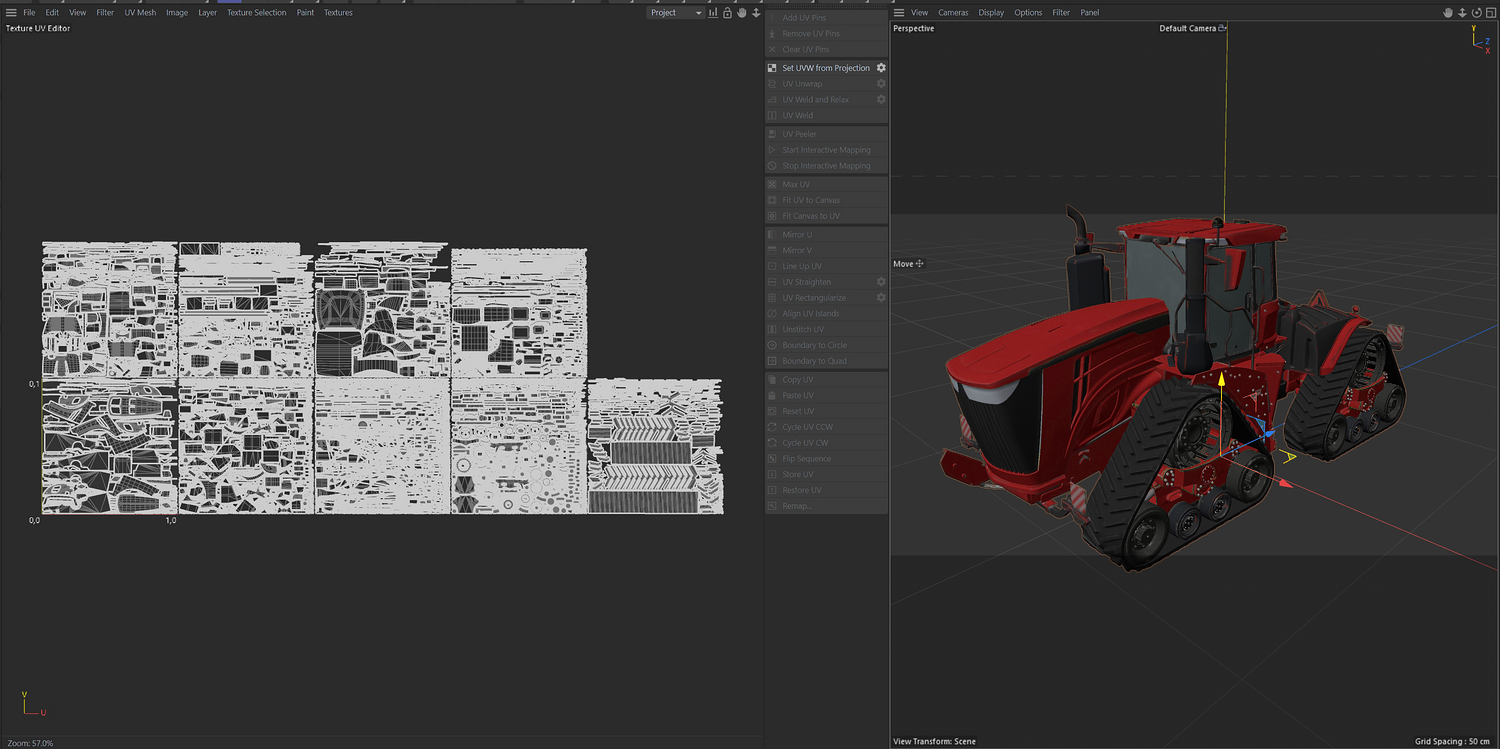Open the viewport Cameras menu
The width and height of the screenshot is (1500, 749).
(953, 13)
